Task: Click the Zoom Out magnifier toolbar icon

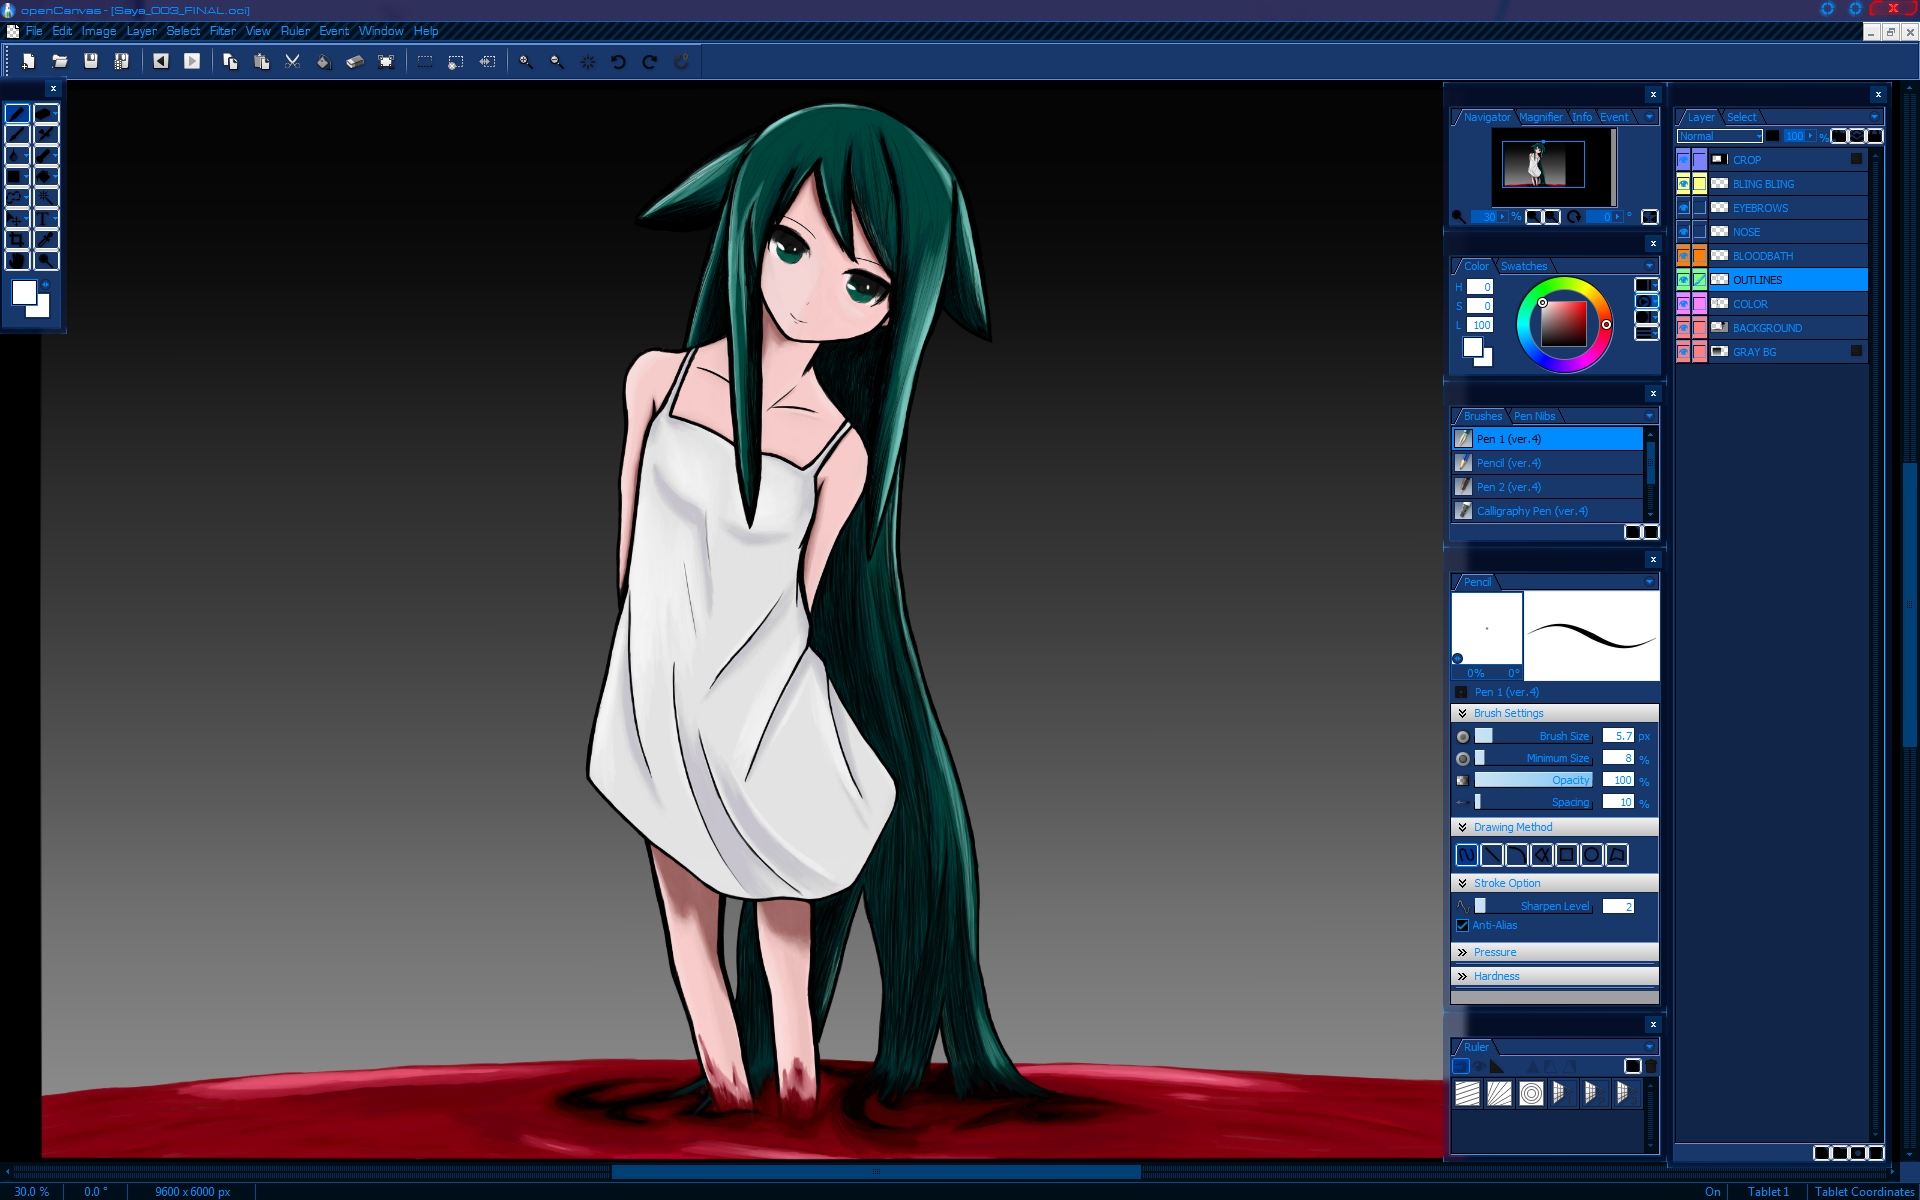Action: pos(556,61)
